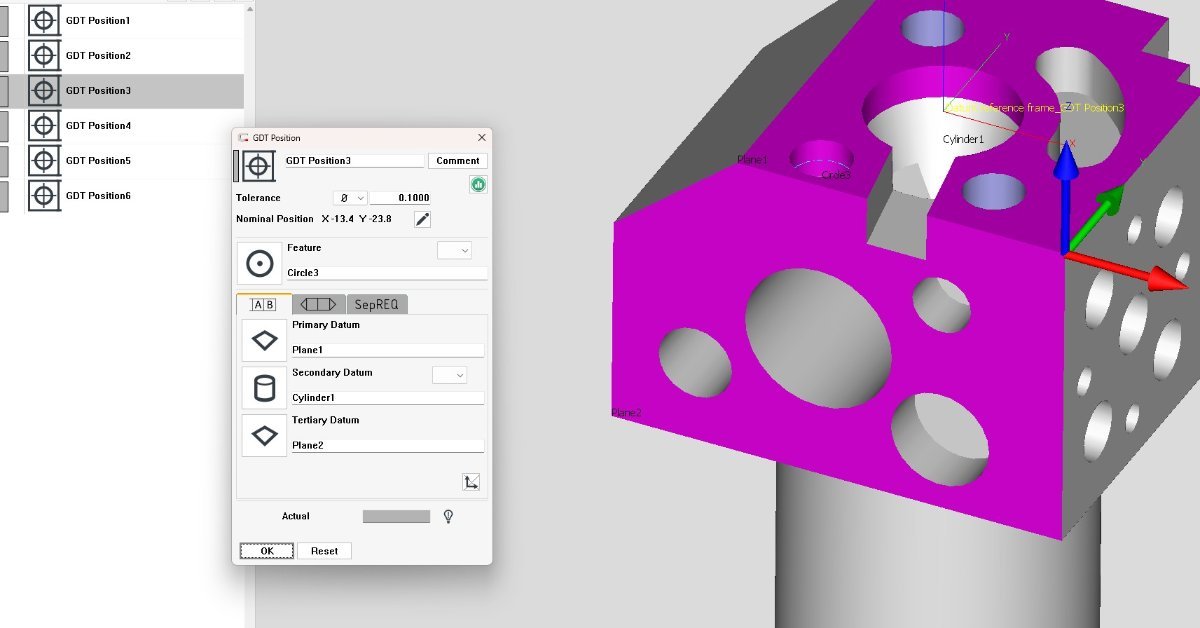Open the Comment button

(x=458, y=161)
